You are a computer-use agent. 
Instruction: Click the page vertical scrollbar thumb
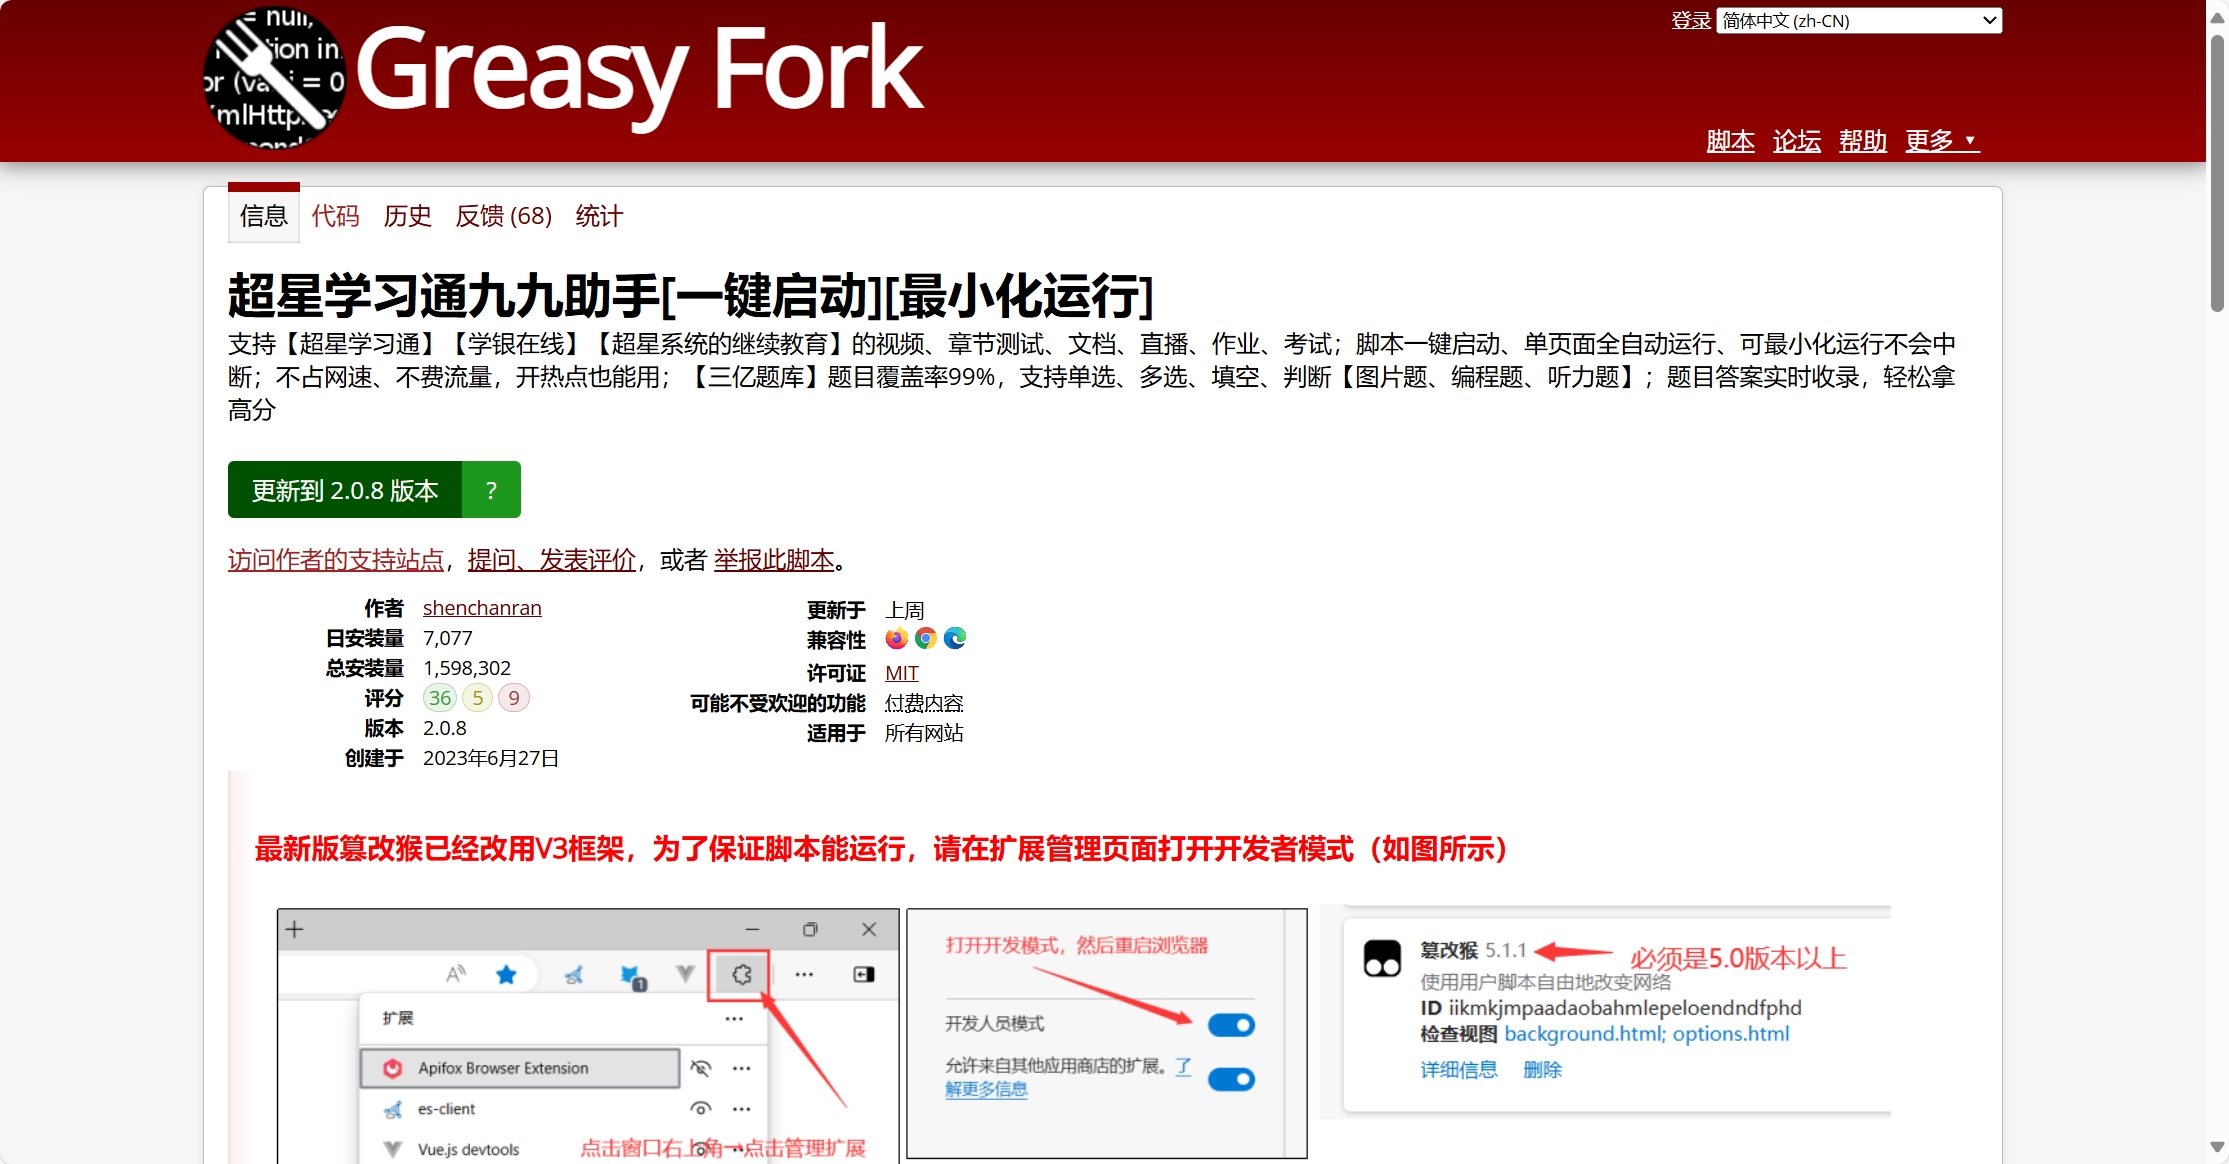2217,173
